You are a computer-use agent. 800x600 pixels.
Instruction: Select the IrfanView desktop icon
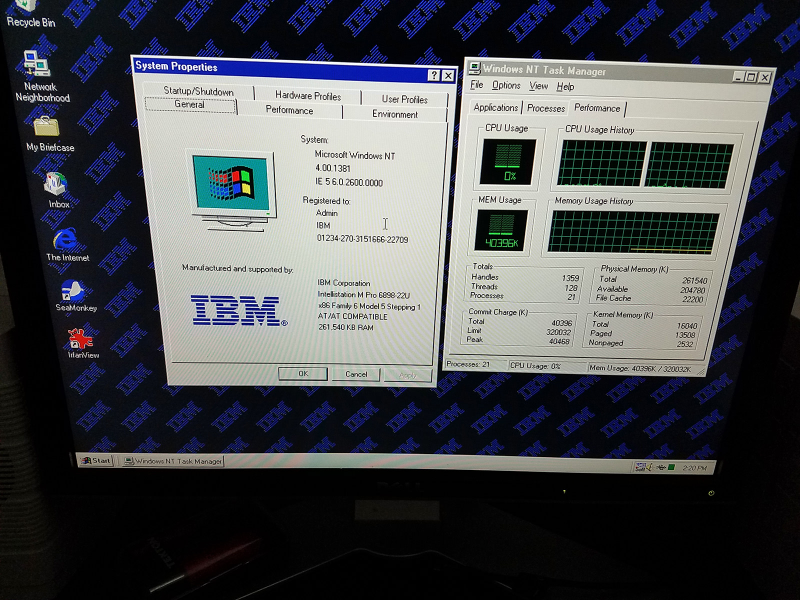tap(82, 343)
